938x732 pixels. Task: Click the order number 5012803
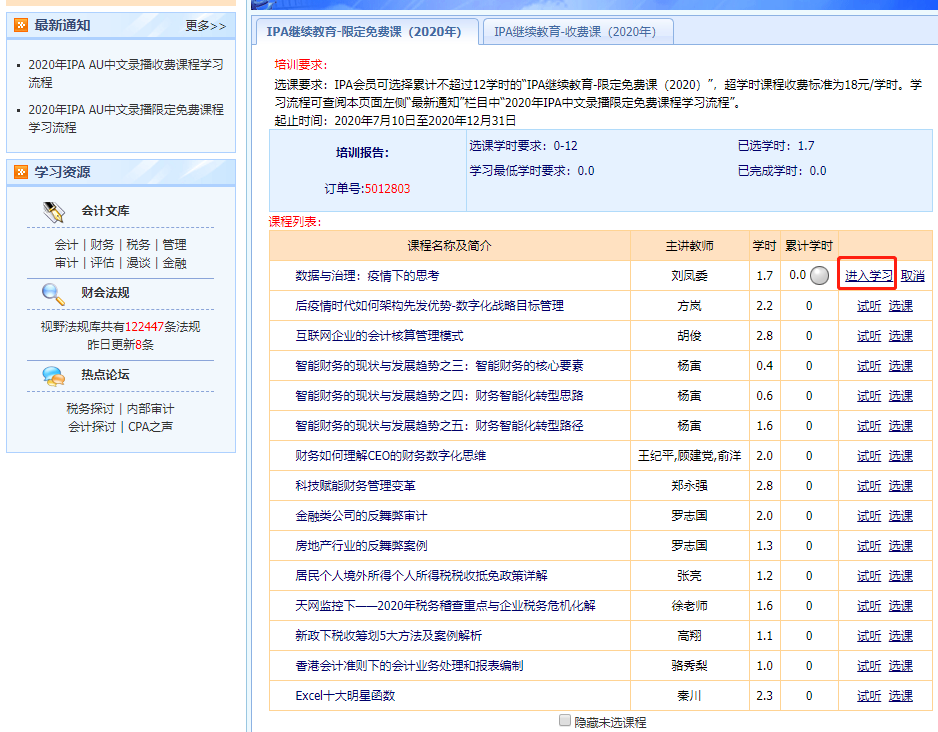388,189
